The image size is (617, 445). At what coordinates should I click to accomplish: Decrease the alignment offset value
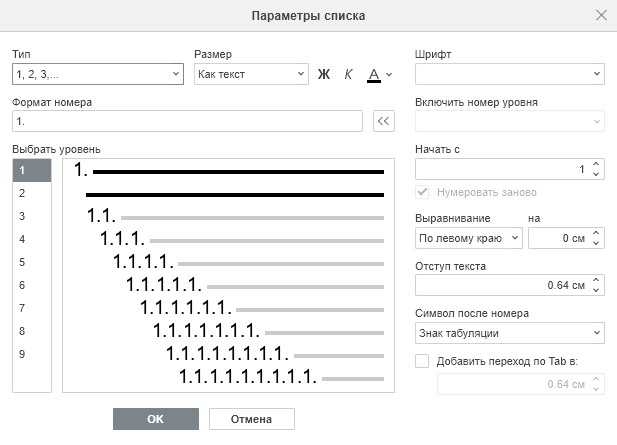(596, 243)
